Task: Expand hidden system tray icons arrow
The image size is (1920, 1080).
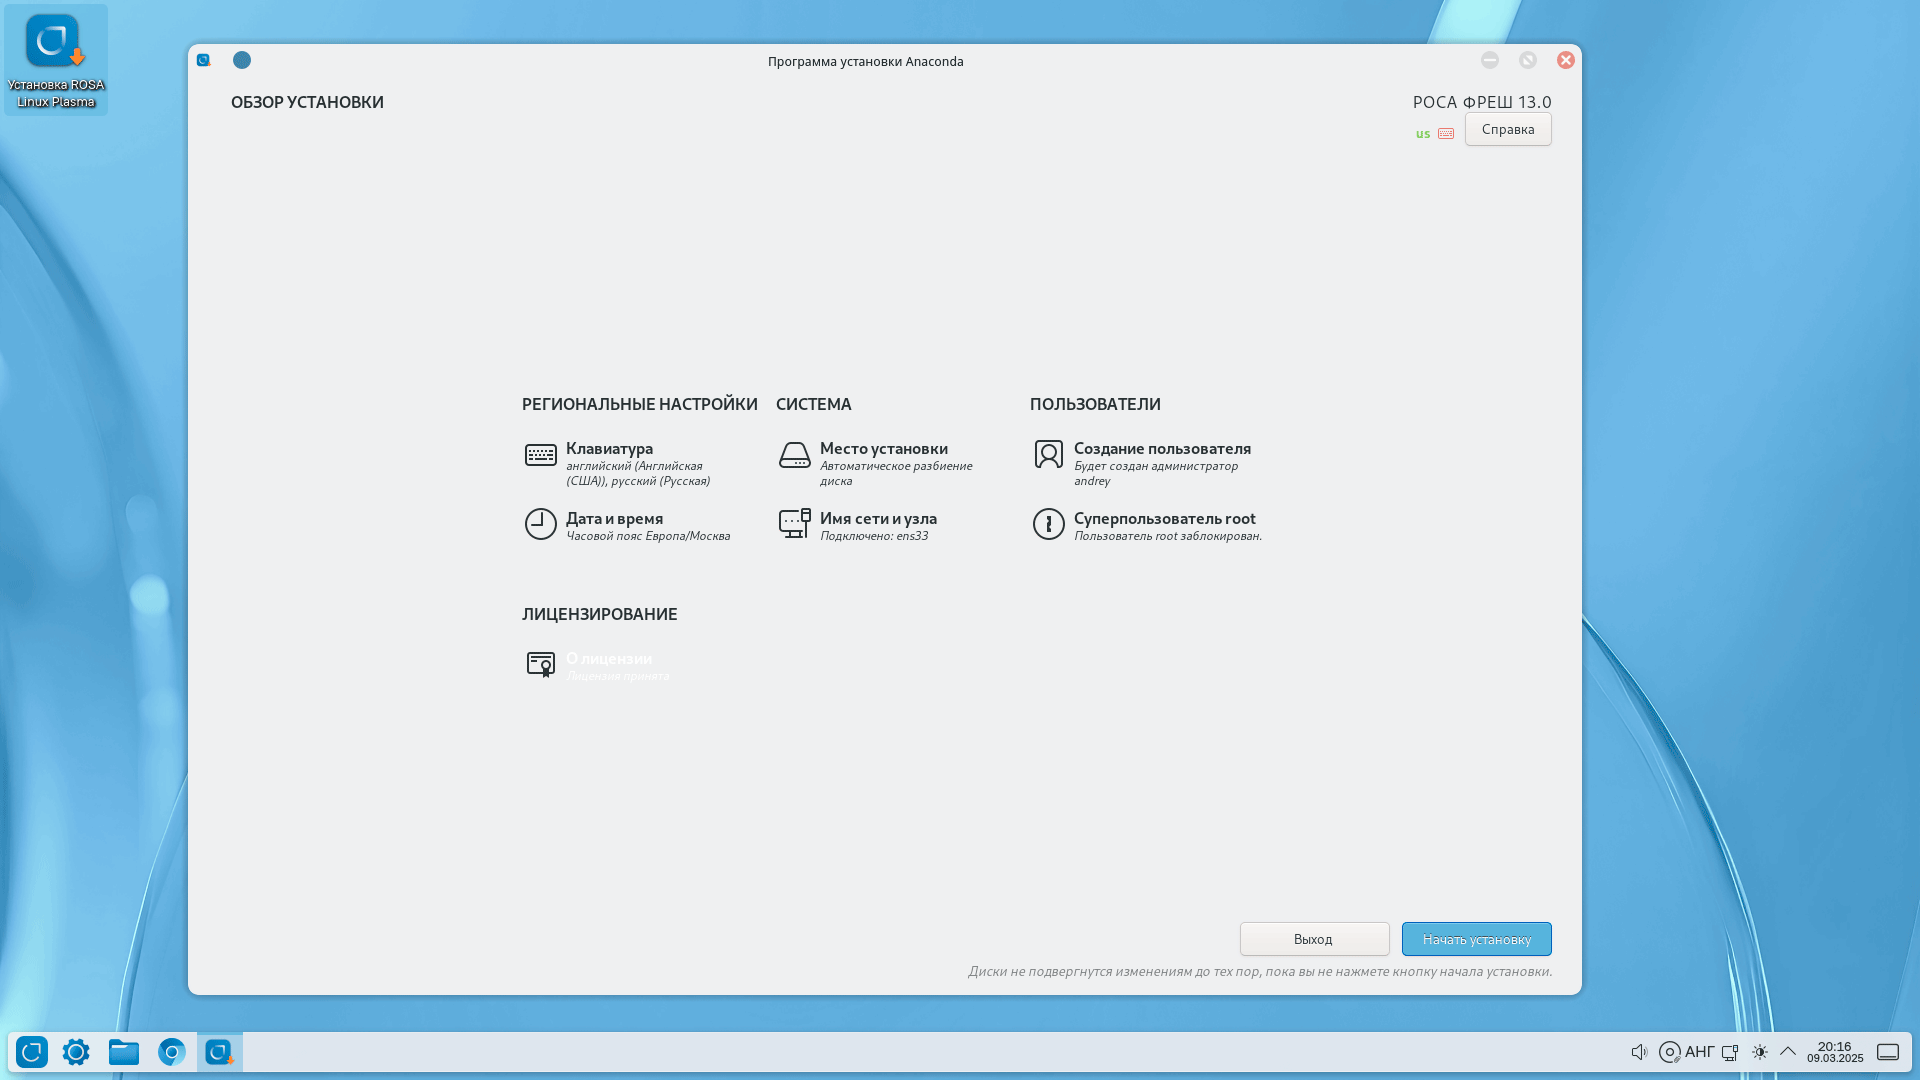Action: tap(1788, 1052)
